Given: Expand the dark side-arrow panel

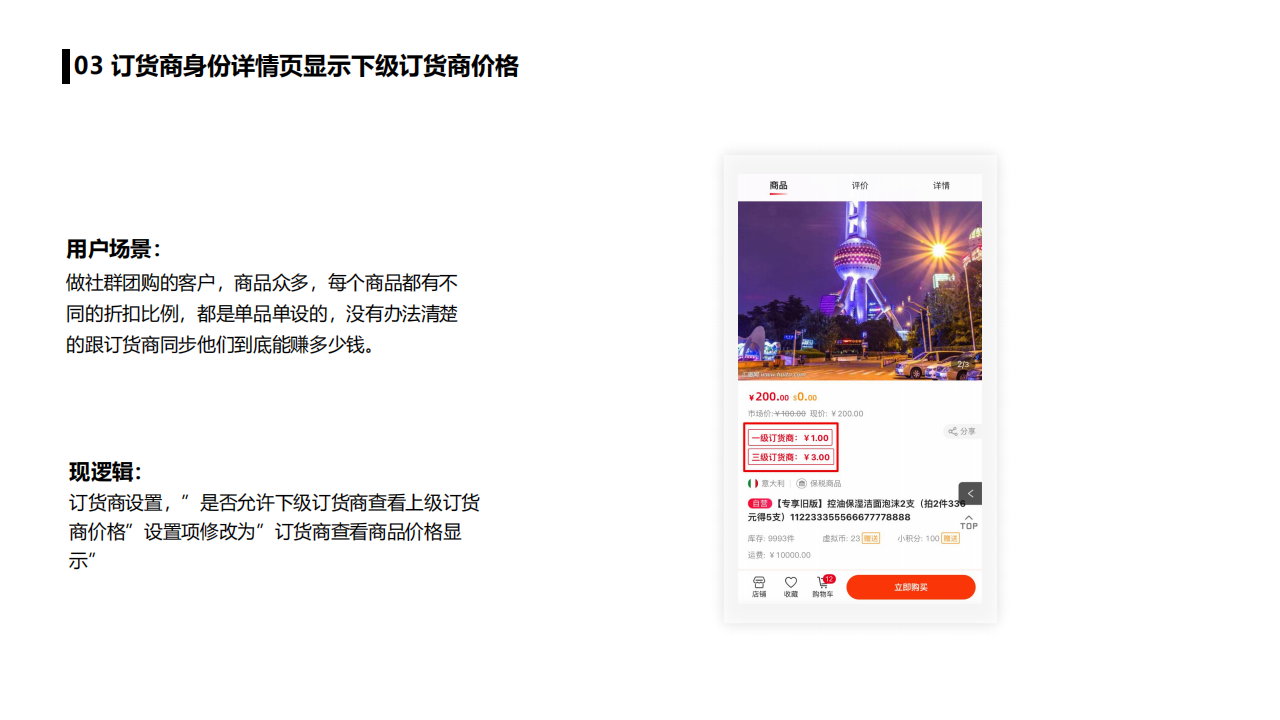Looking at the screenshot, I should pos(970,493).
